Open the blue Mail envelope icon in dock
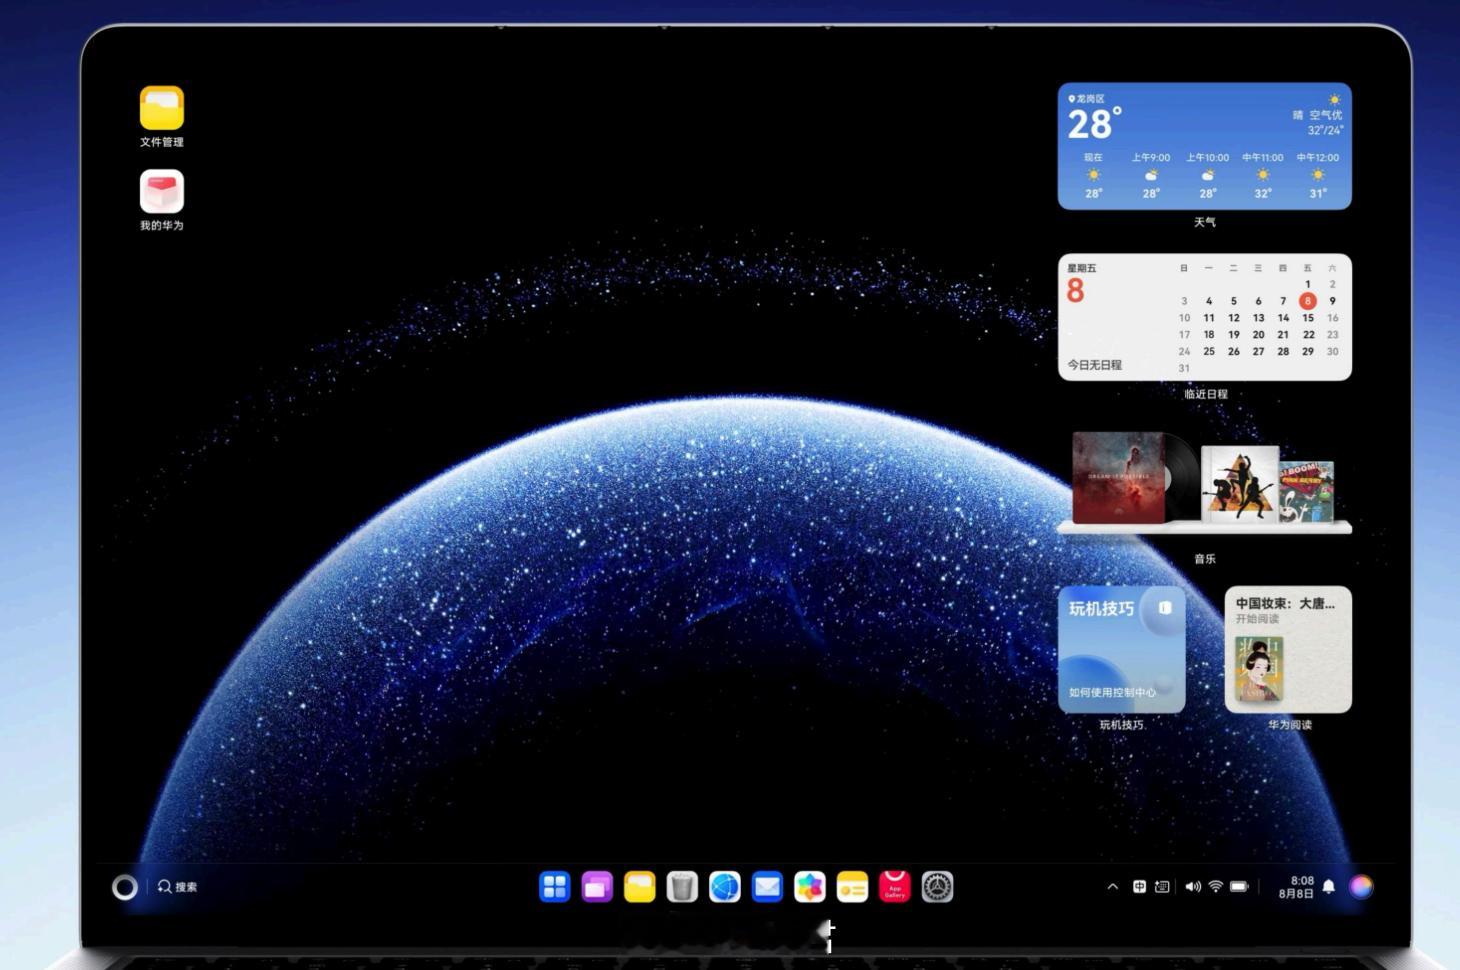 [767, 887]
